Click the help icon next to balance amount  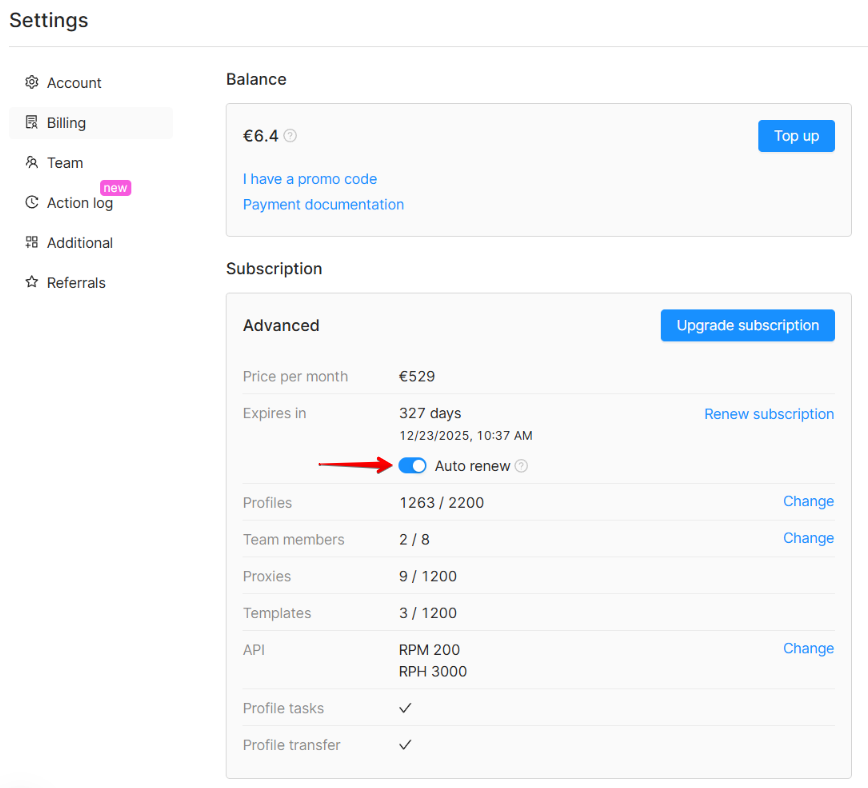point(290,136)
